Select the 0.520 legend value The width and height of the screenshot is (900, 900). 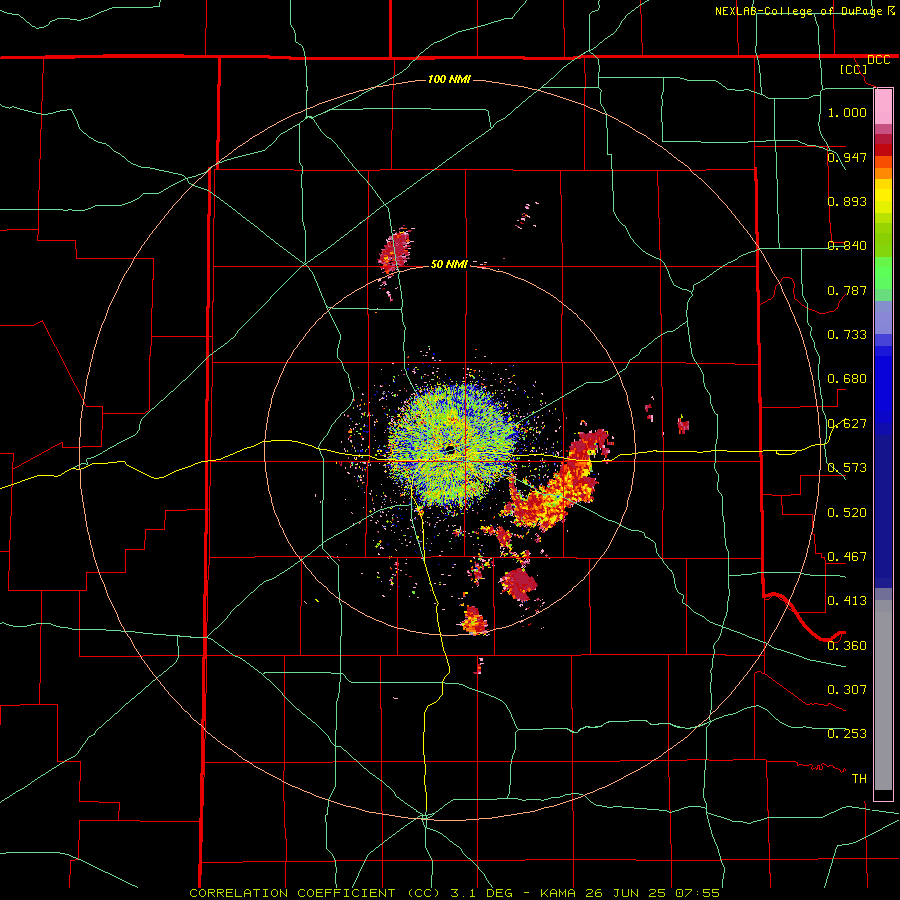[x=847, y=512]
